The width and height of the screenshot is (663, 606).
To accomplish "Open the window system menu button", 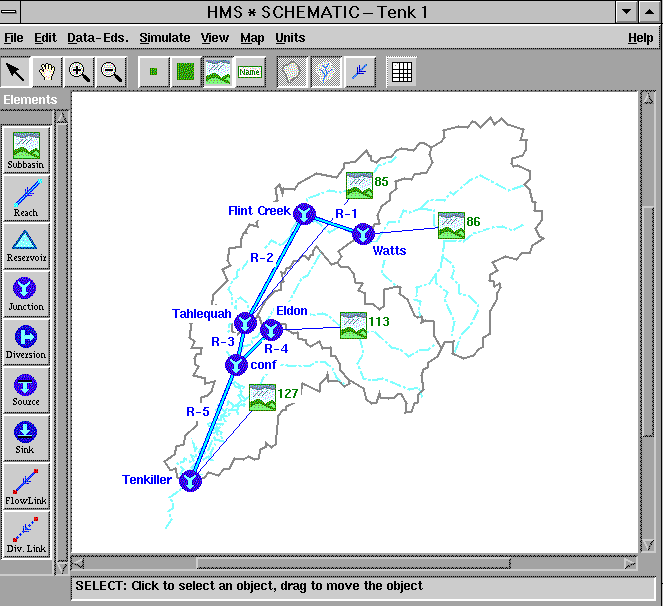I will click(13, 11).
